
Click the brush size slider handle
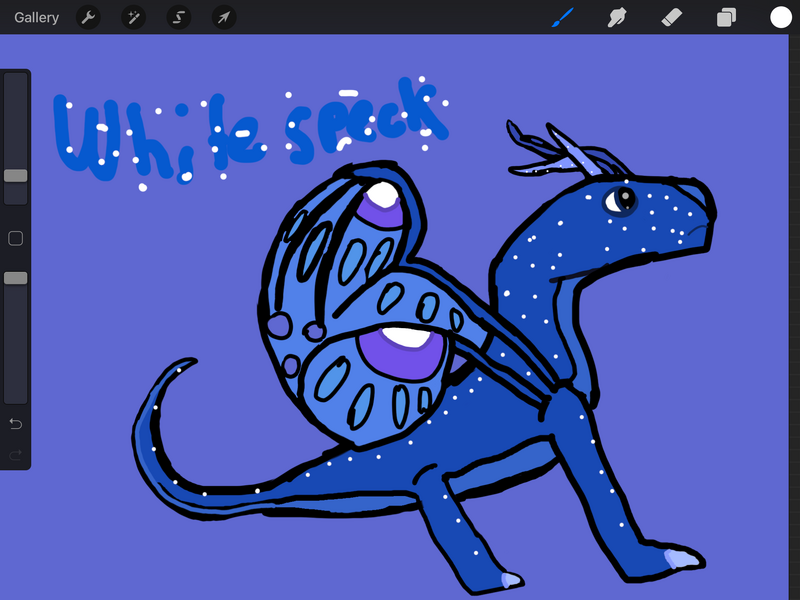click(16, 176)
